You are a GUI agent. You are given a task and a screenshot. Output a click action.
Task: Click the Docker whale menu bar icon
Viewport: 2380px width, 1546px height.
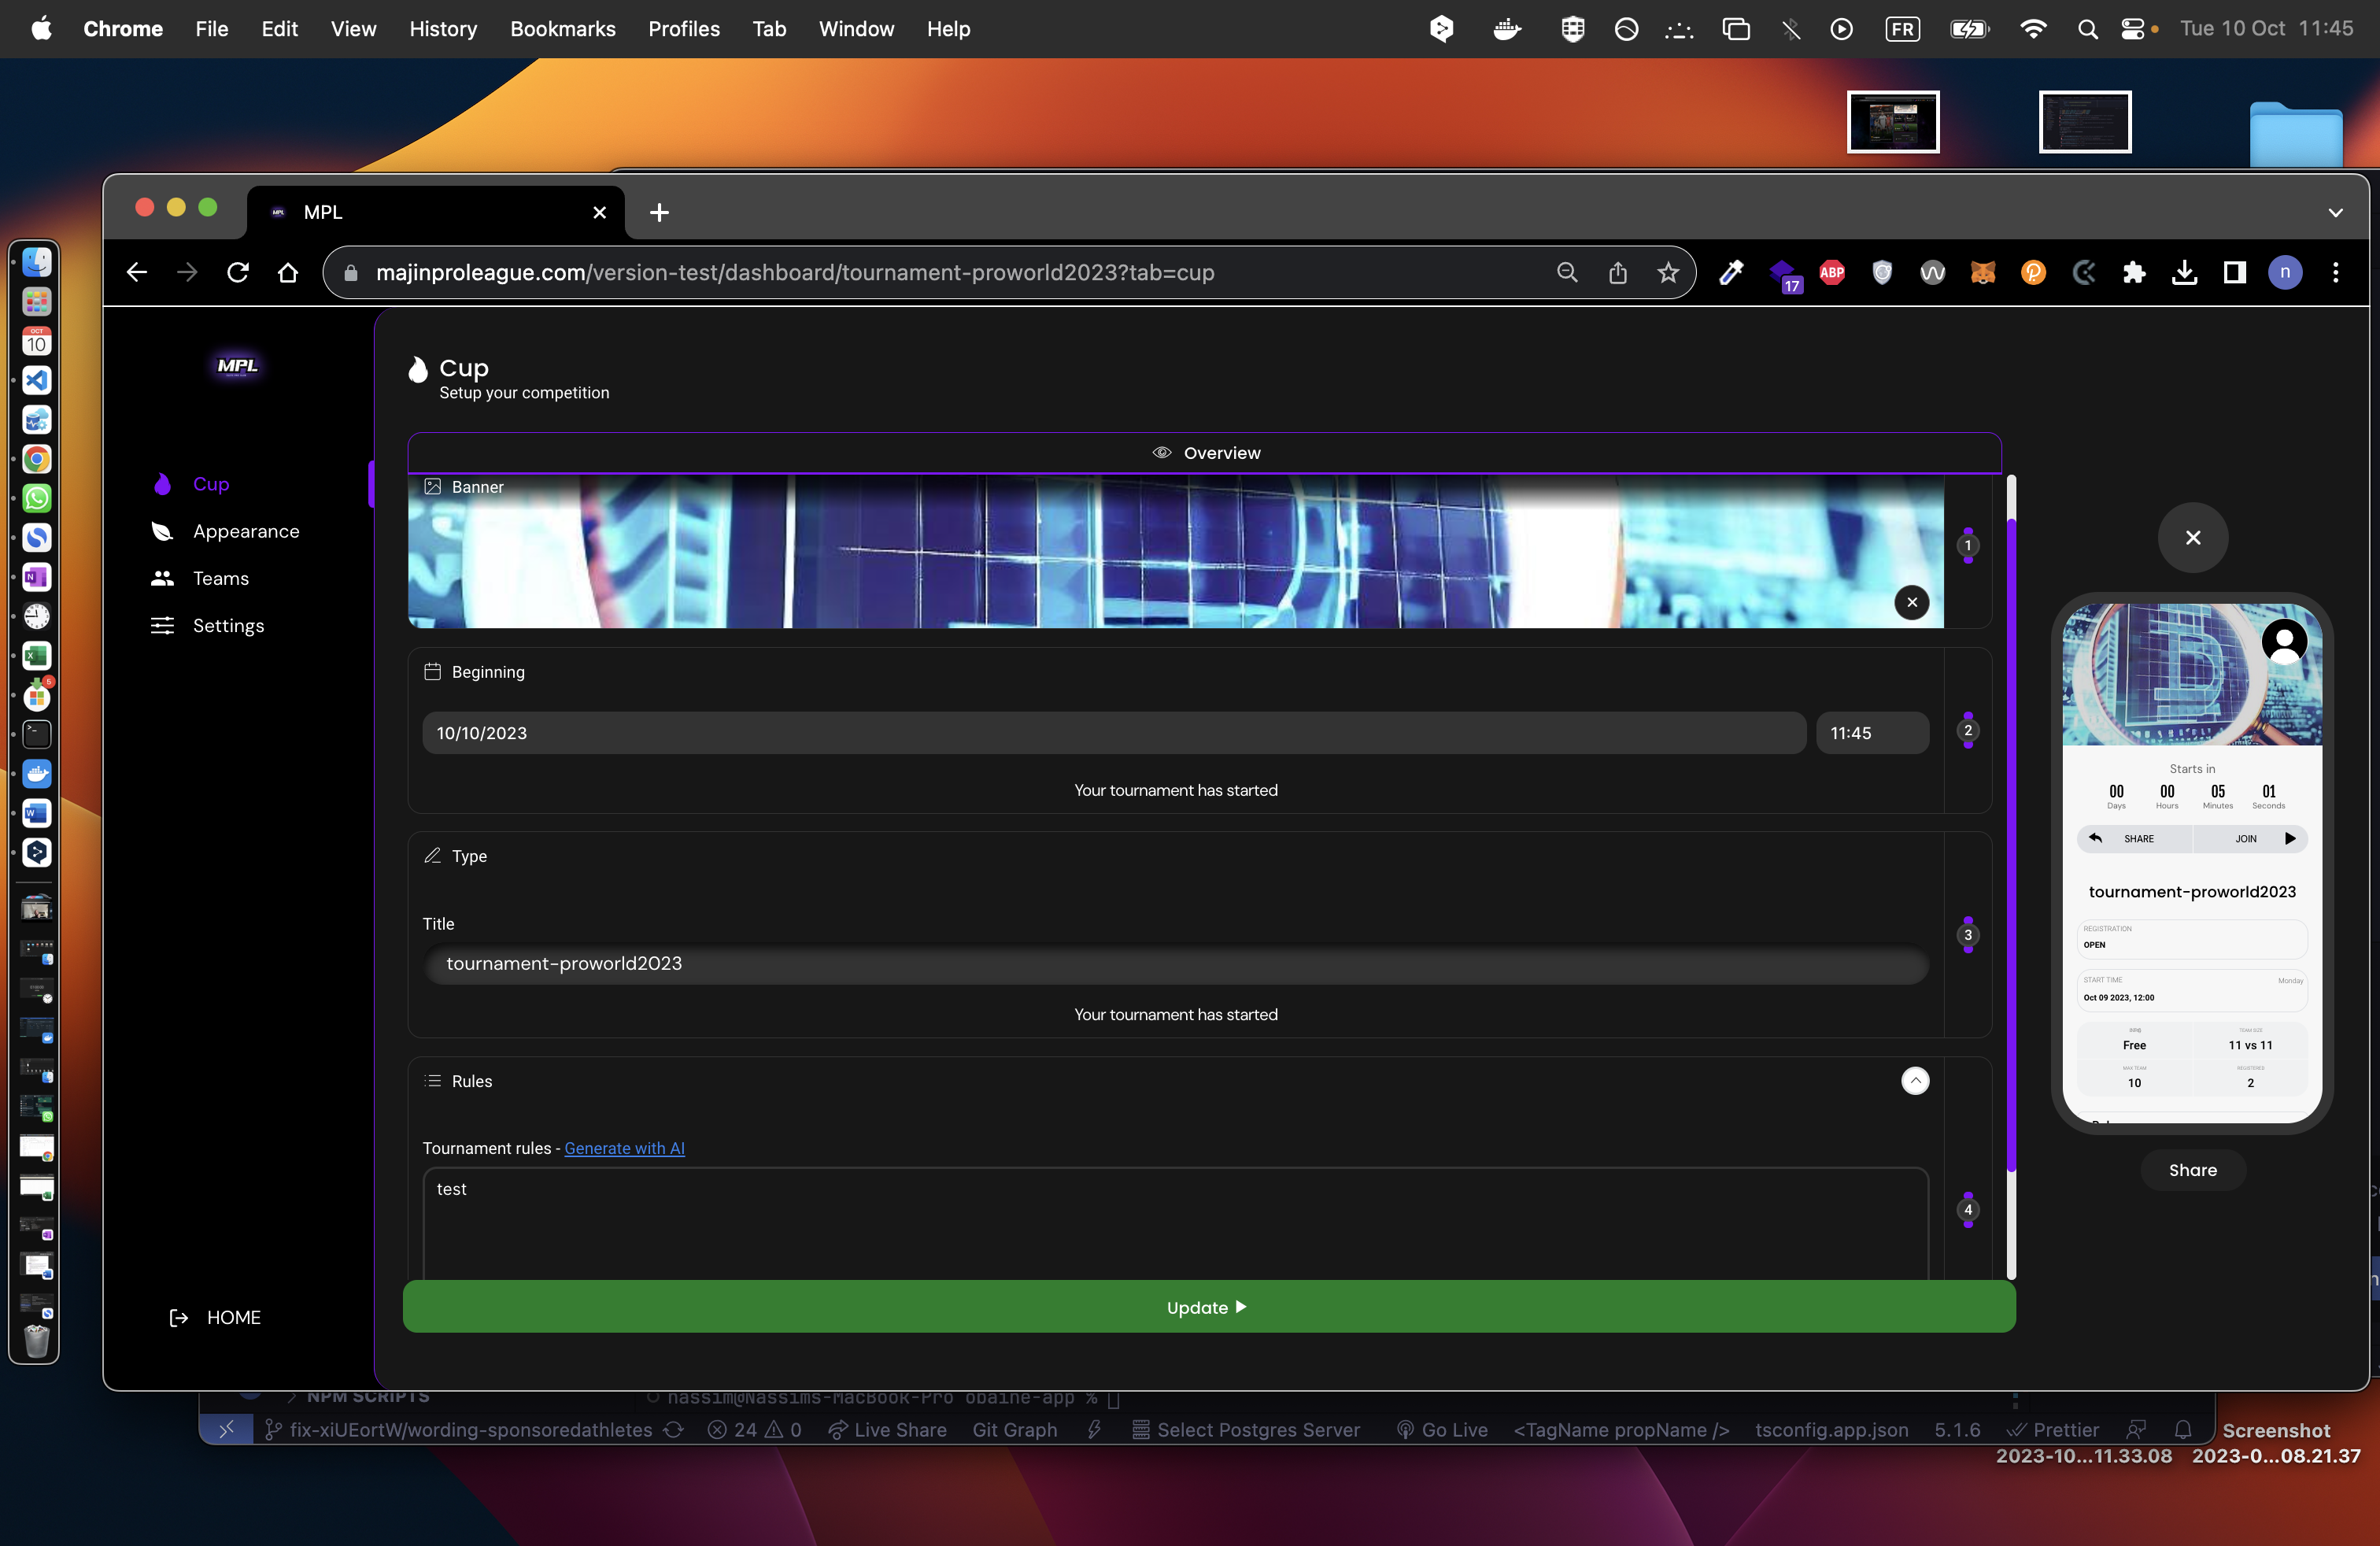1506,29
